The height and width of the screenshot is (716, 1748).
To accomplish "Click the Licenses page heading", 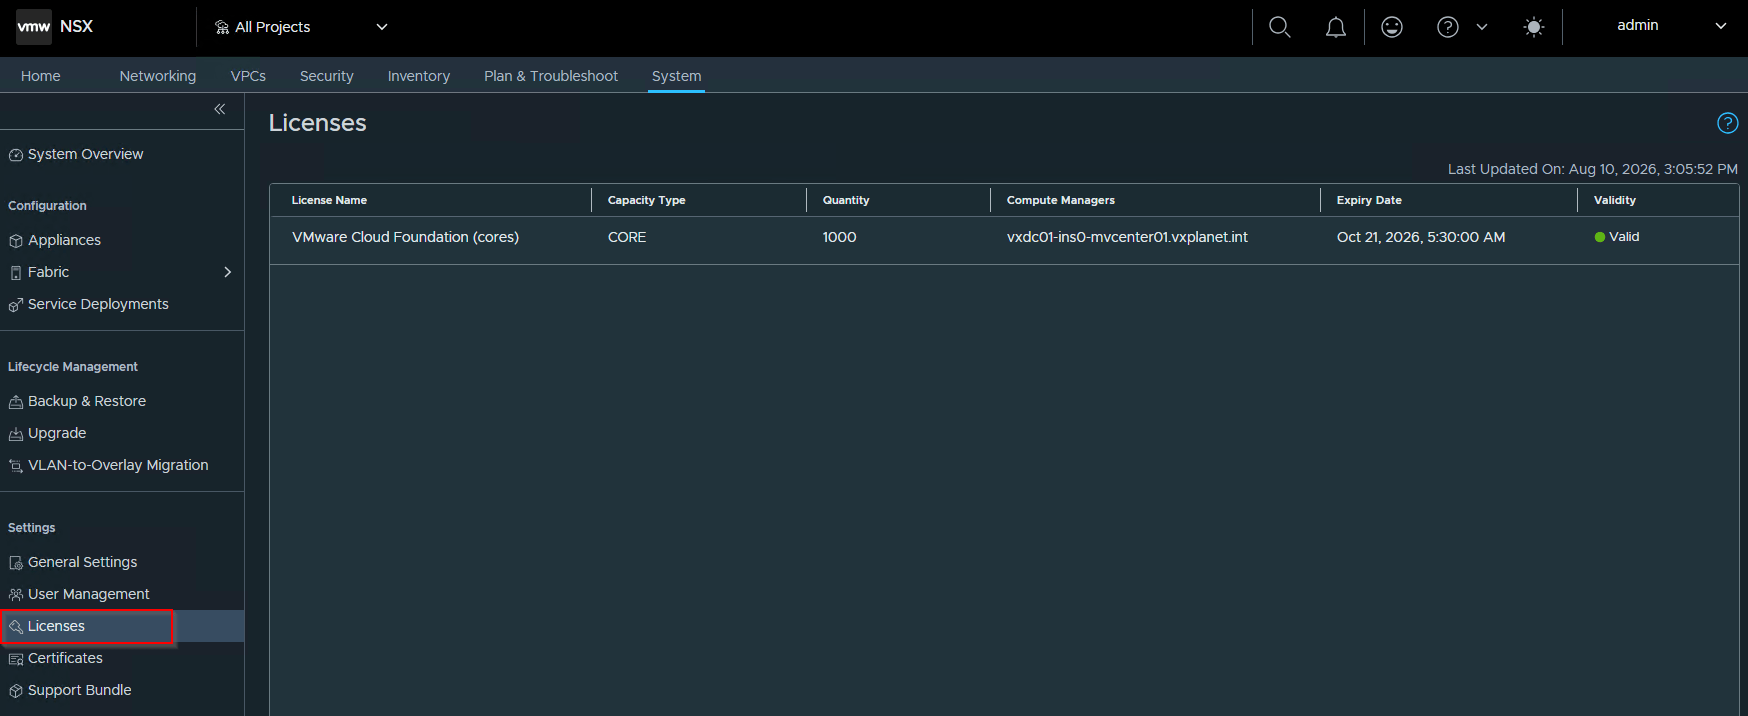I will tap(318, 123).
